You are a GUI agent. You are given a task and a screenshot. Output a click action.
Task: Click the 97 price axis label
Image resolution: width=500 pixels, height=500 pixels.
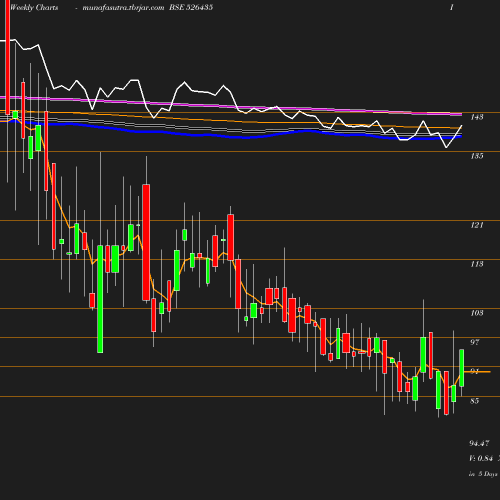click(x=475, y=342)
